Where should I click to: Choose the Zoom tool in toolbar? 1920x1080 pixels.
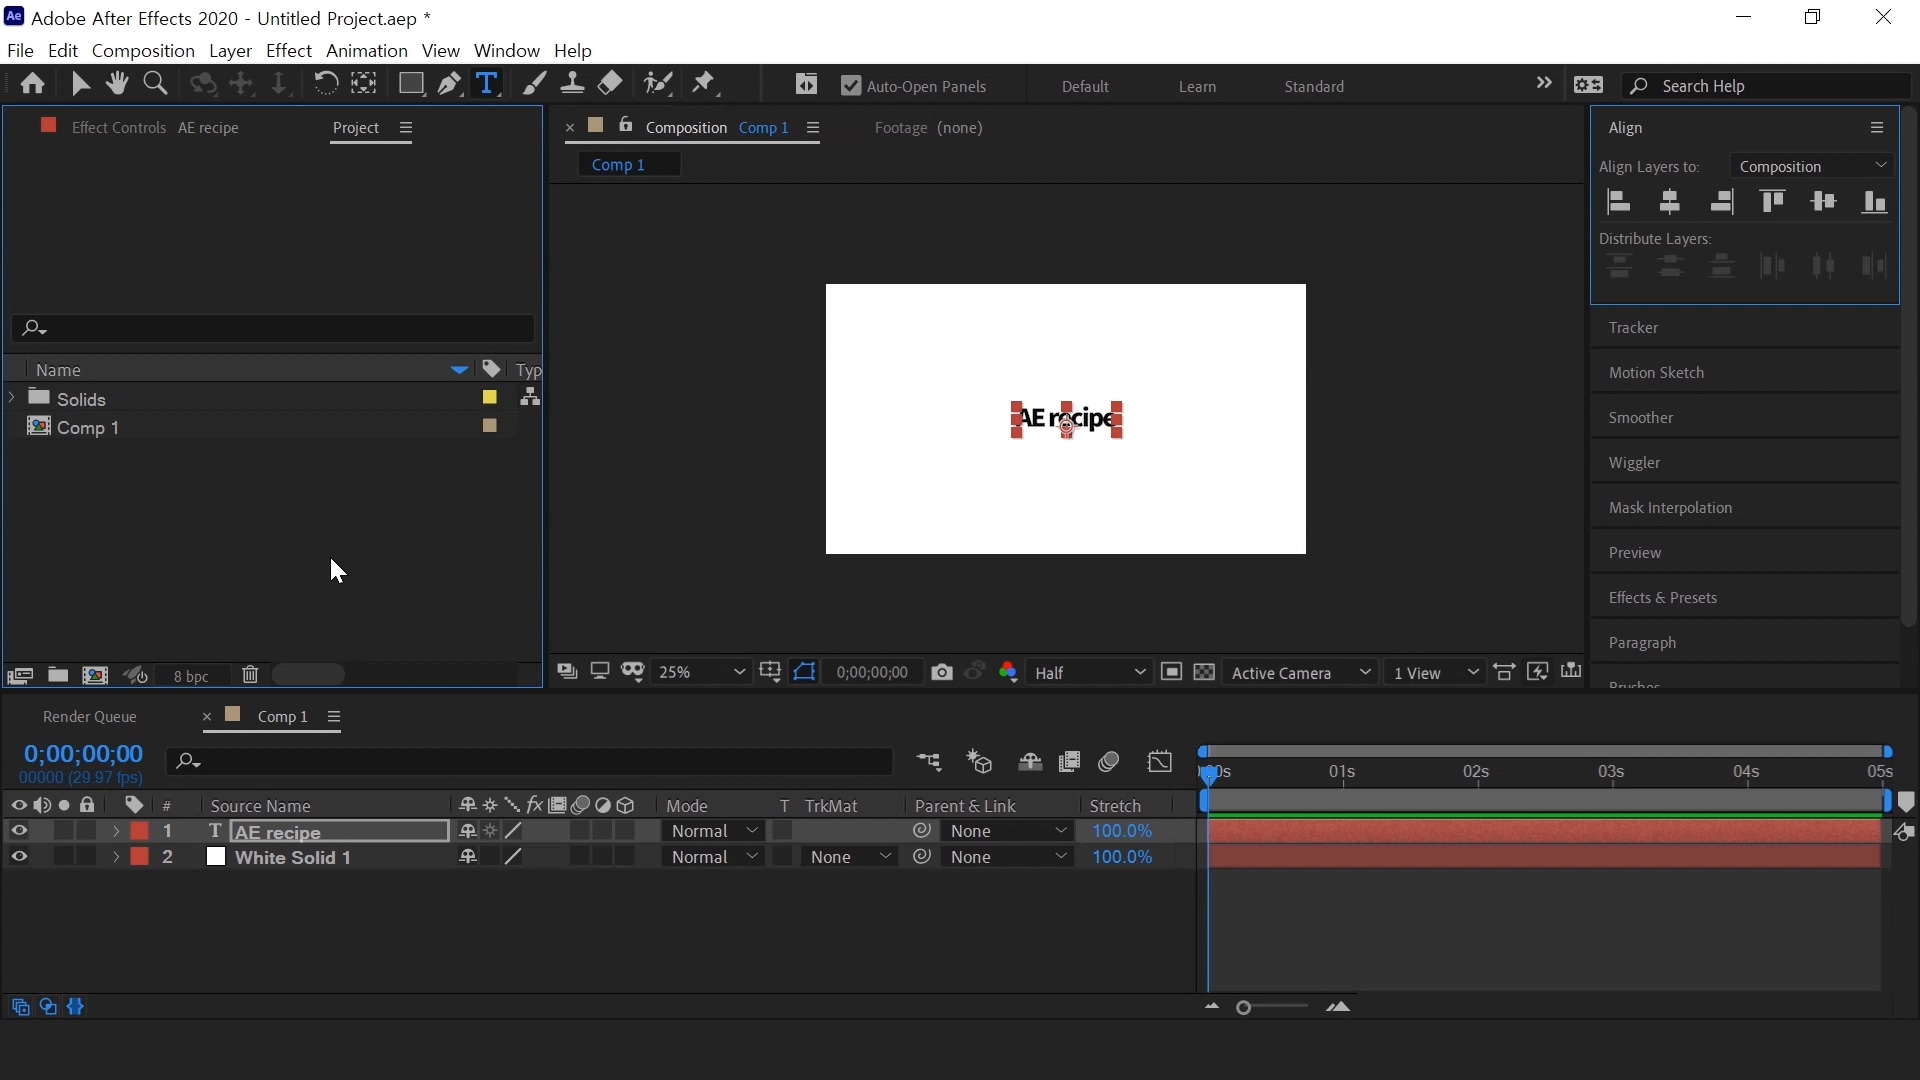(x=155, y=84)
